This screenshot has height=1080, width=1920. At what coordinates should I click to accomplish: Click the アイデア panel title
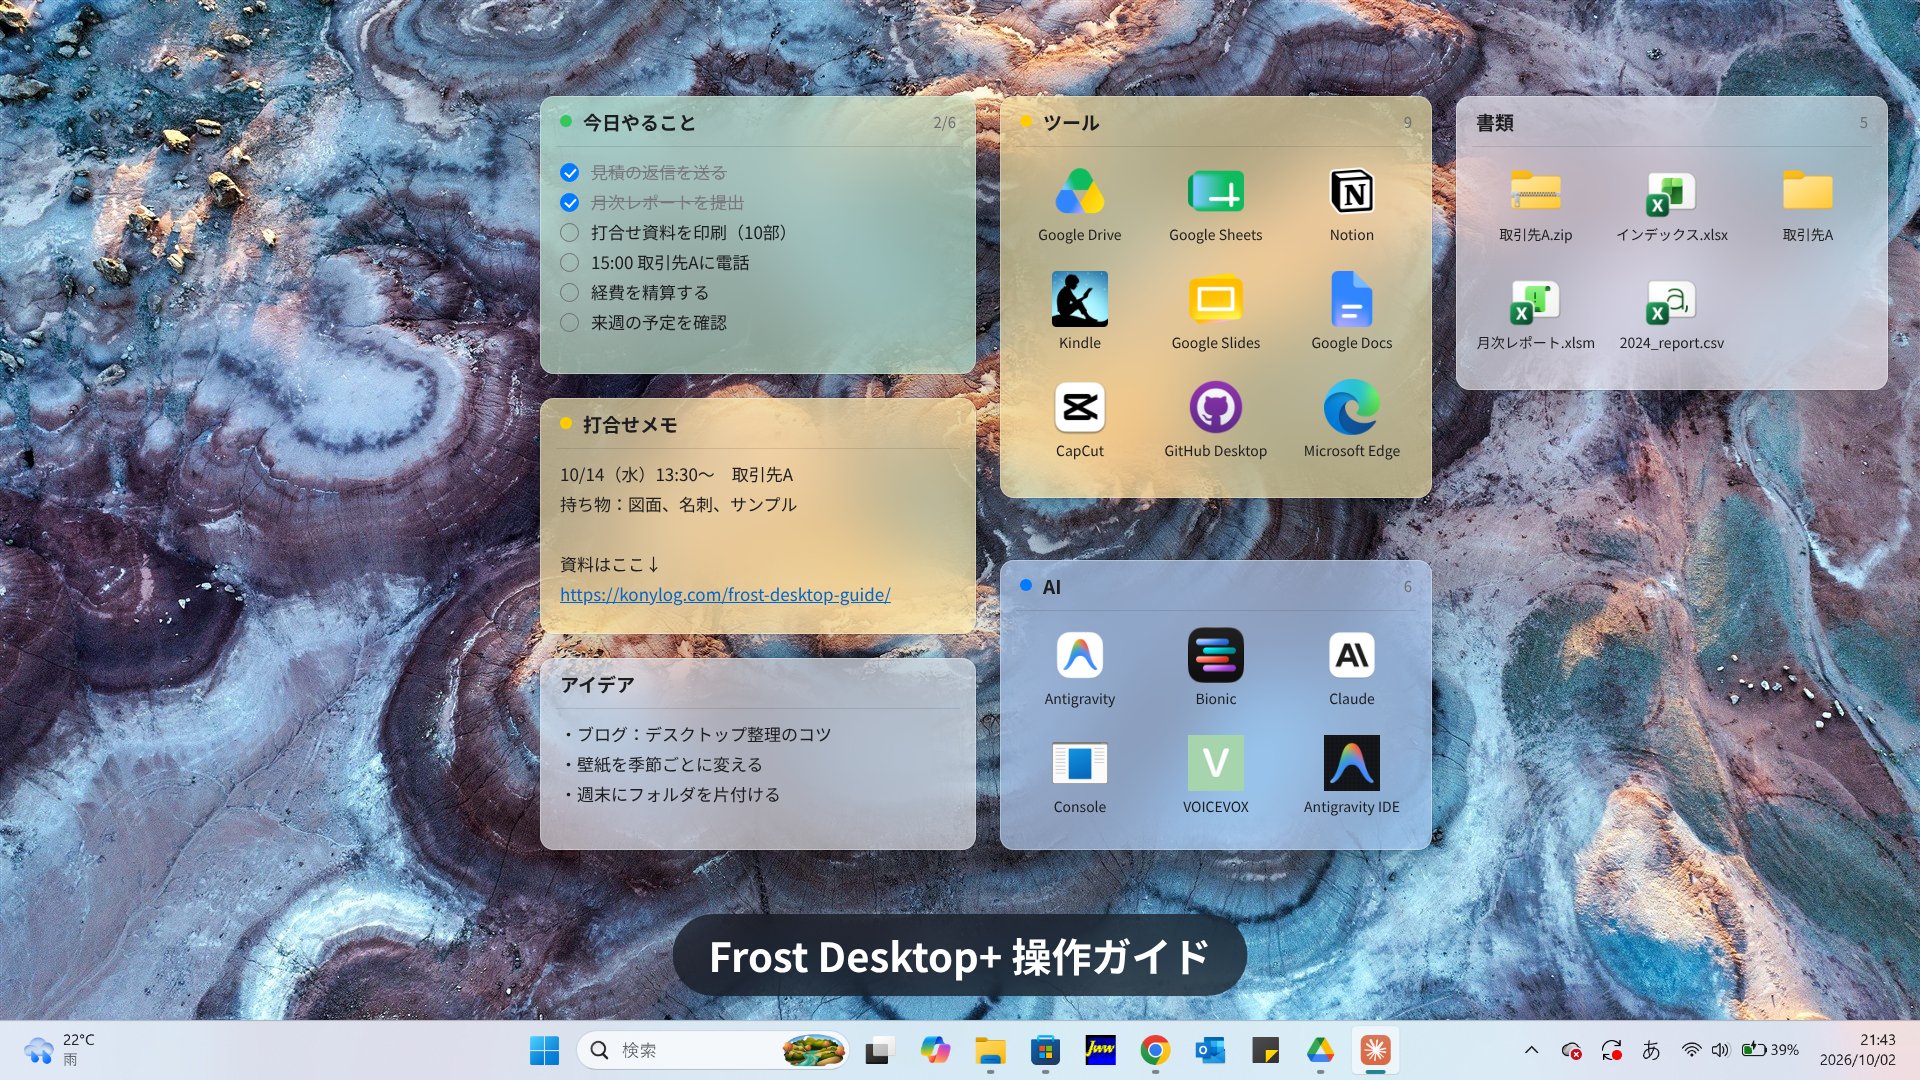(x=597, y=685)
